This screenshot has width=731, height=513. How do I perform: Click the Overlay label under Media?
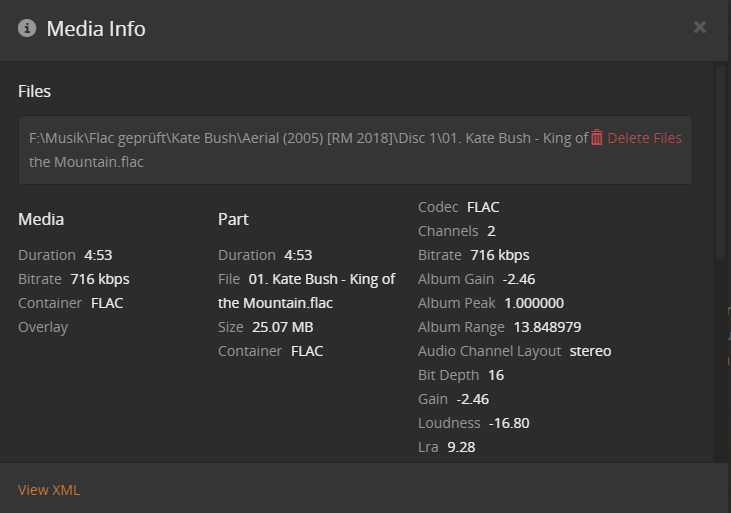click(43, 327)
